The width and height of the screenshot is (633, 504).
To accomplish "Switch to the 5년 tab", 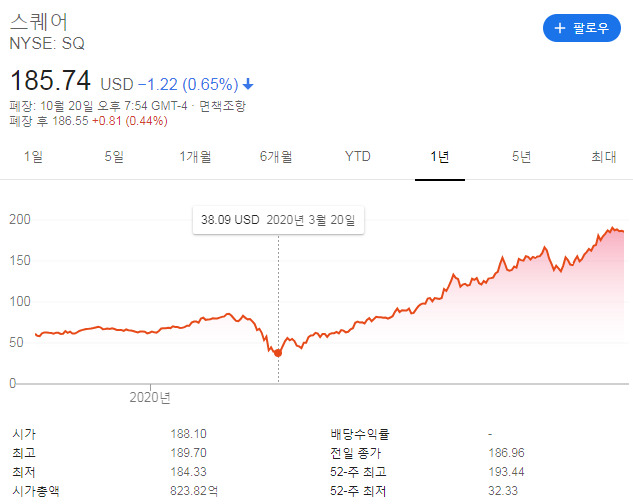I will (522, 156).
